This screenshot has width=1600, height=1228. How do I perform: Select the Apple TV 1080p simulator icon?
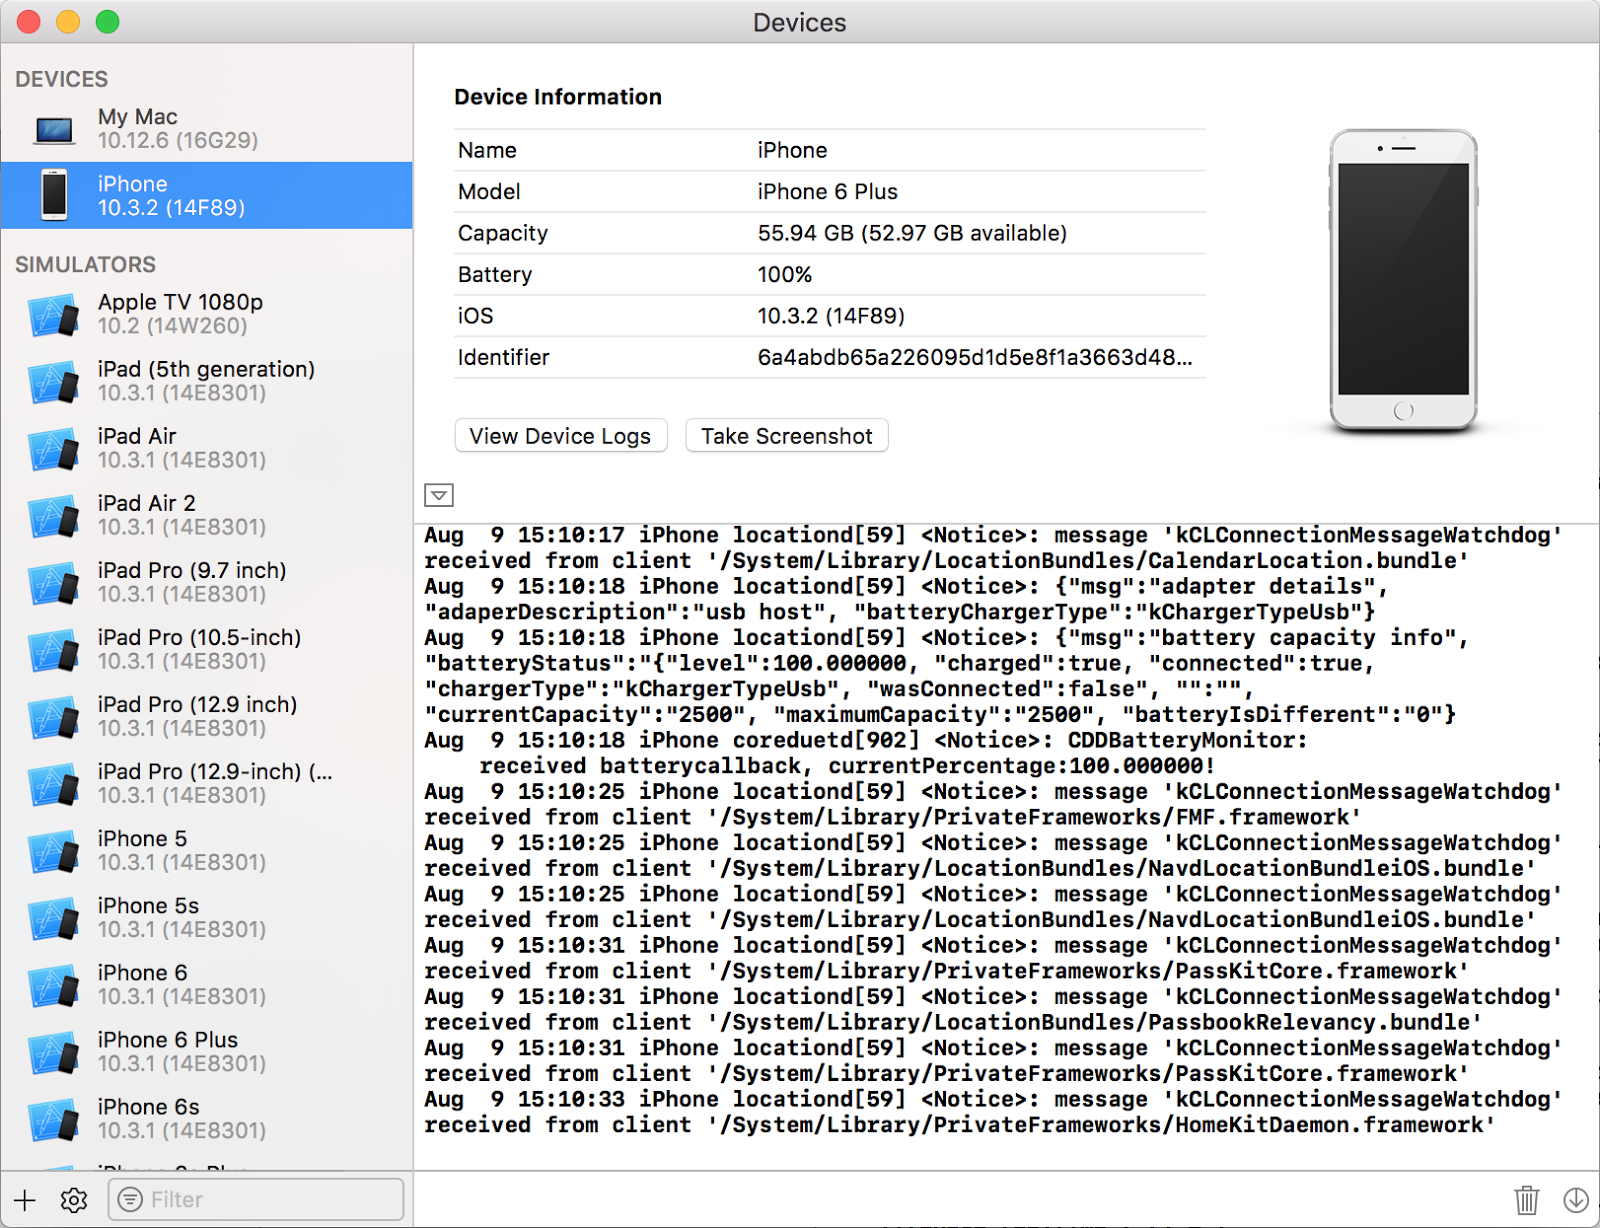[x=54, y=314]
